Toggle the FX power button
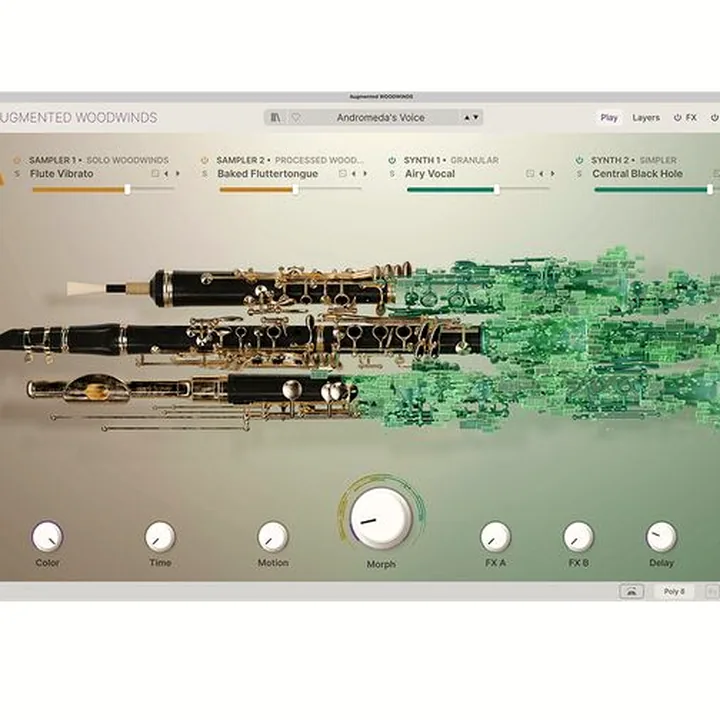Viewport: 720px width, 720px height. pyautogui.click(x=677, y=118)
